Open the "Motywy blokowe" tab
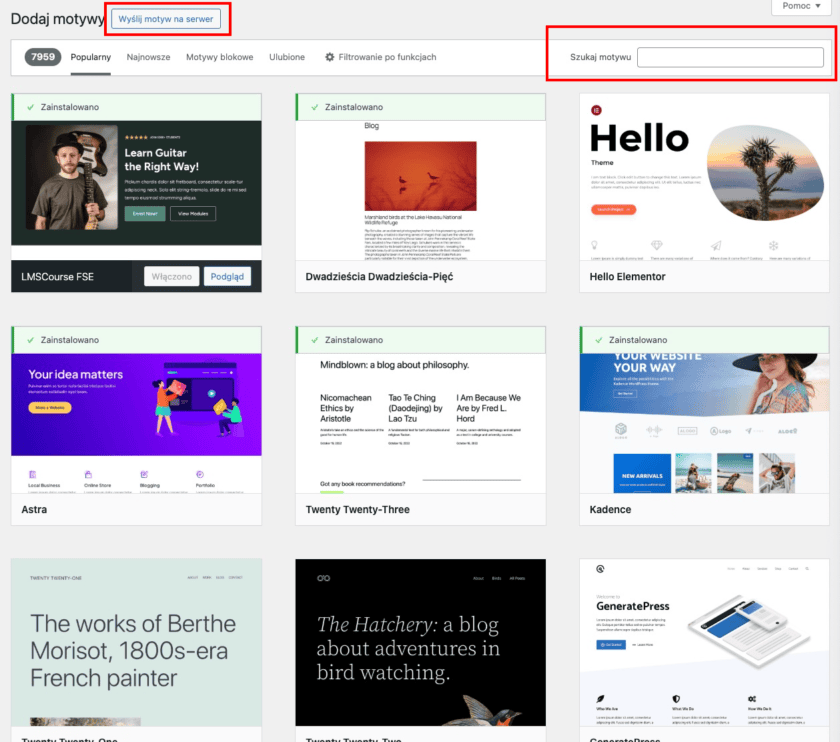This screenshot has height=742, width=840. 219,57
